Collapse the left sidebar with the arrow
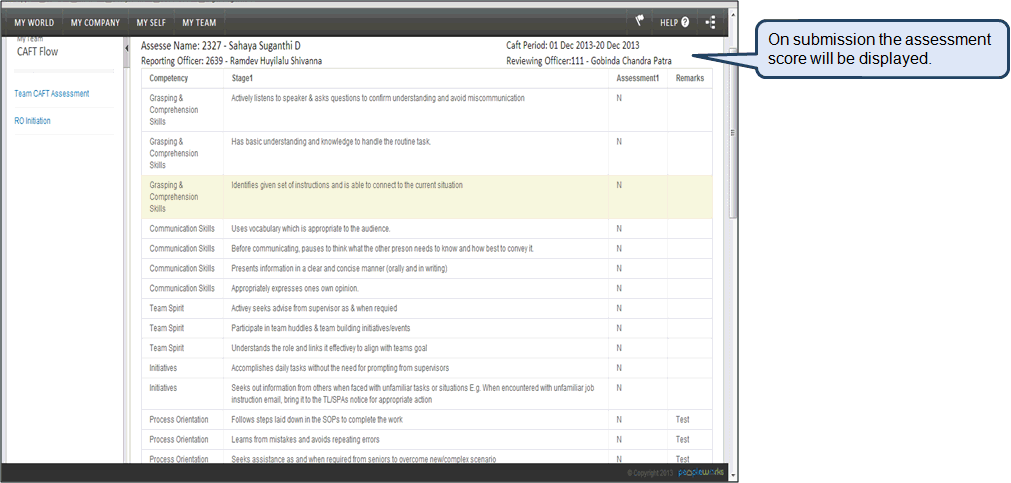1011x483 pixels. 126,48
